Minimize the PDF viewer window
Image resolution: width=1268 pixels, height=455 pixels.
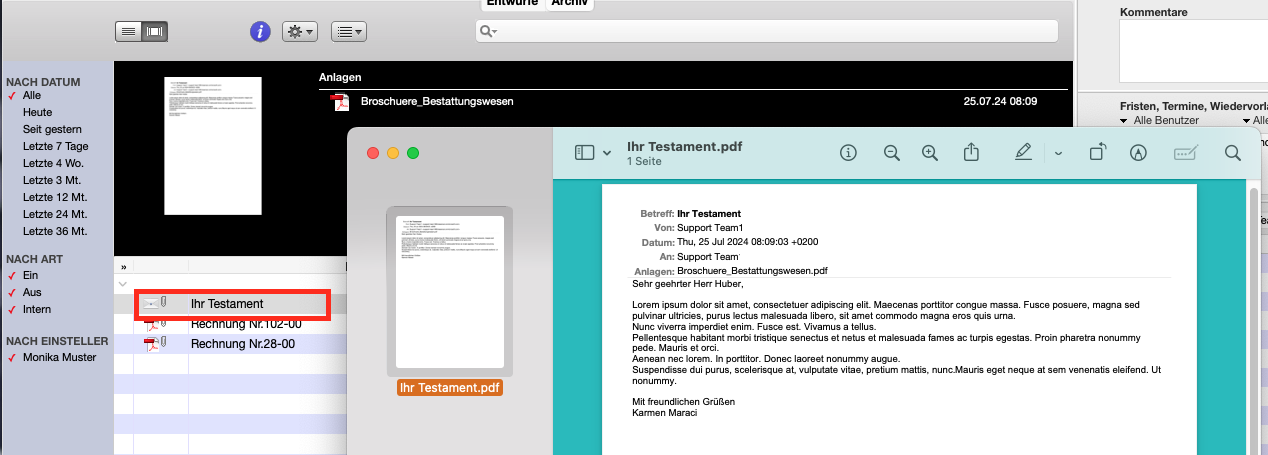393,153
